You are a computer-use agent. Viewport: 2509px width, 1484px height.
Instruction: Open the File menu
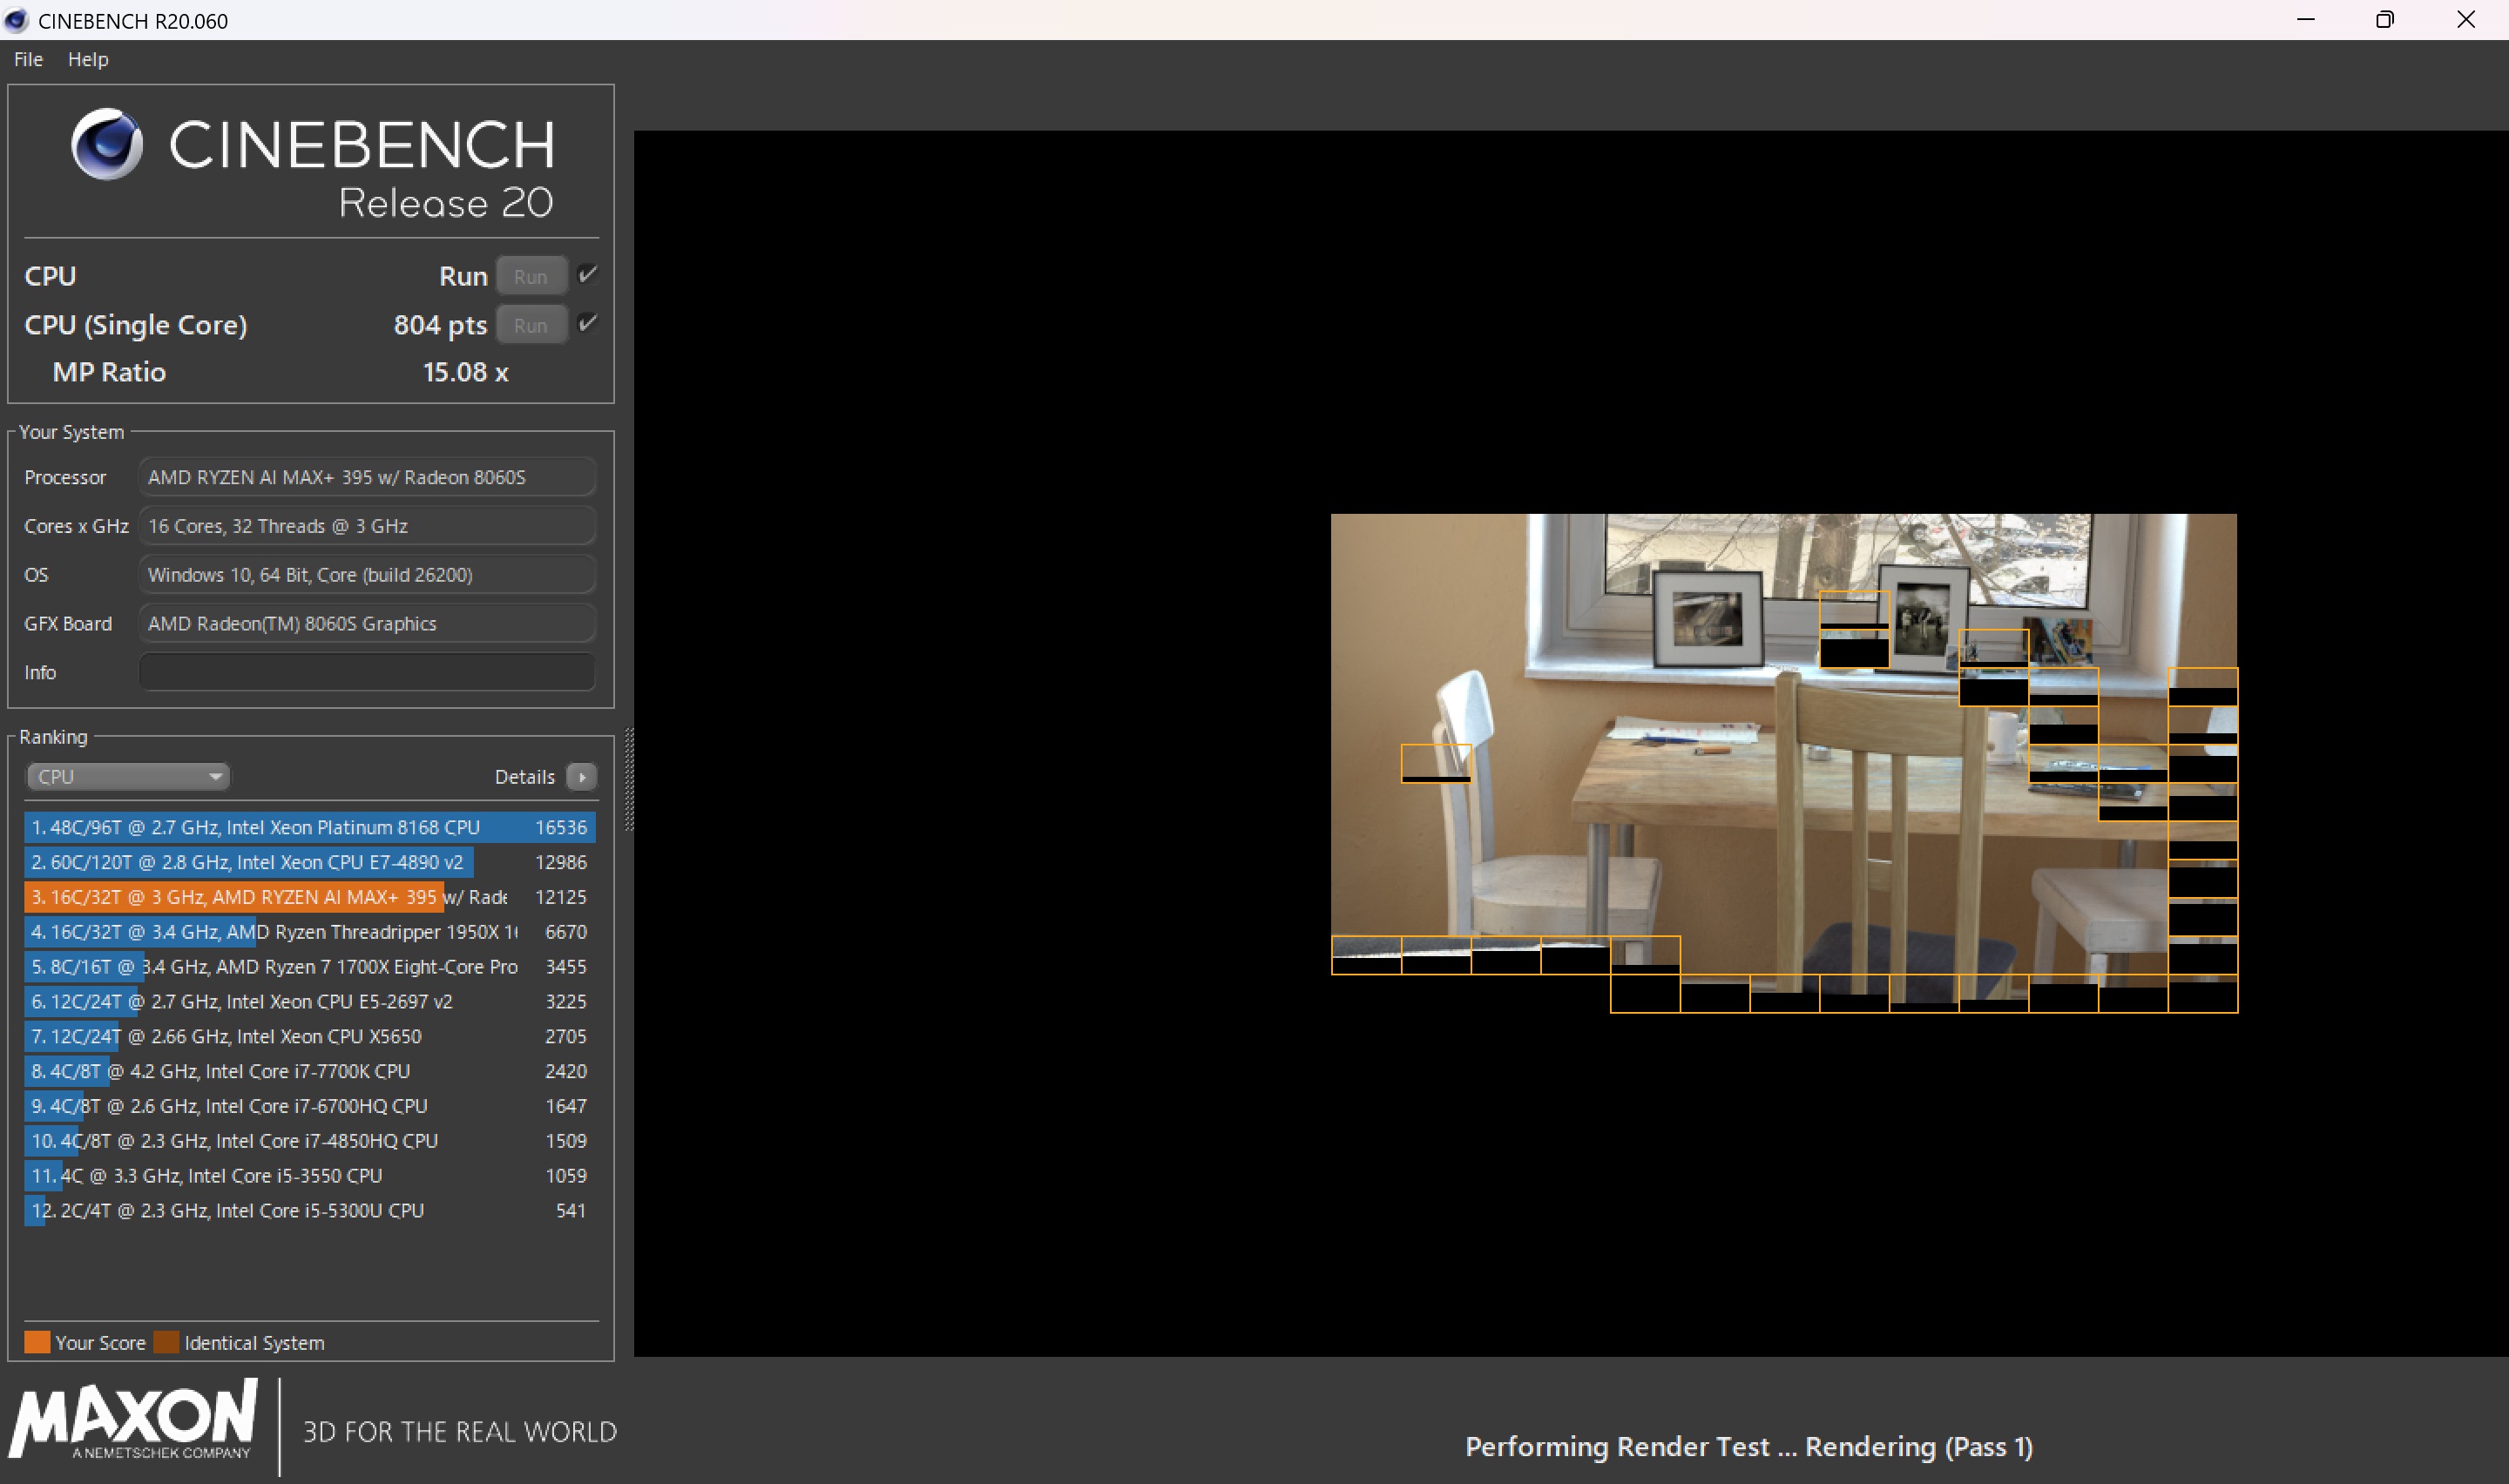28,59
